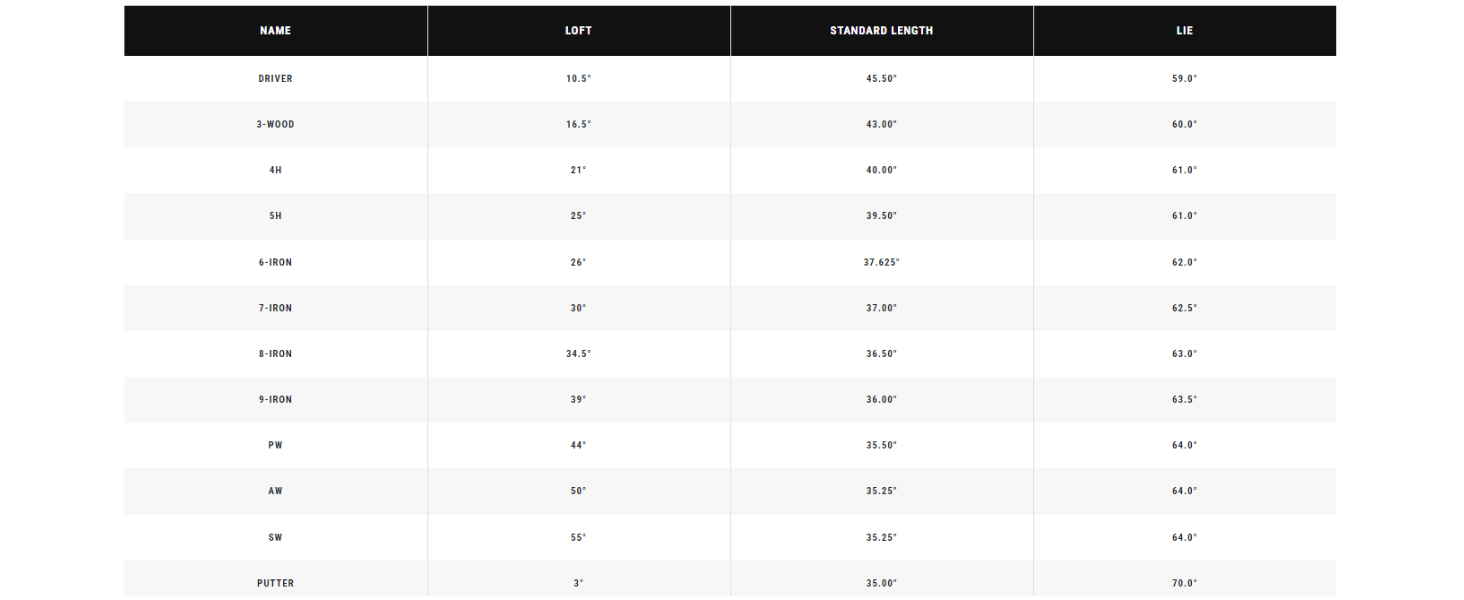
Task: Click the putter lie value 70.0°
Action: point(1184,583)
